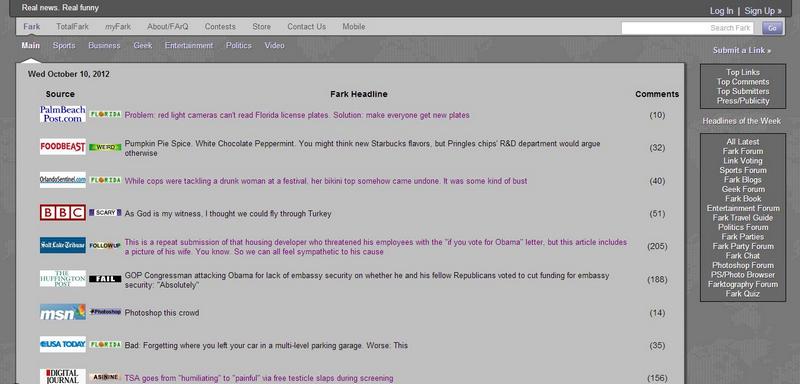The image size is (800, 384).
Task: Open the About/FArQ menu item
Action: coord(168,27)
